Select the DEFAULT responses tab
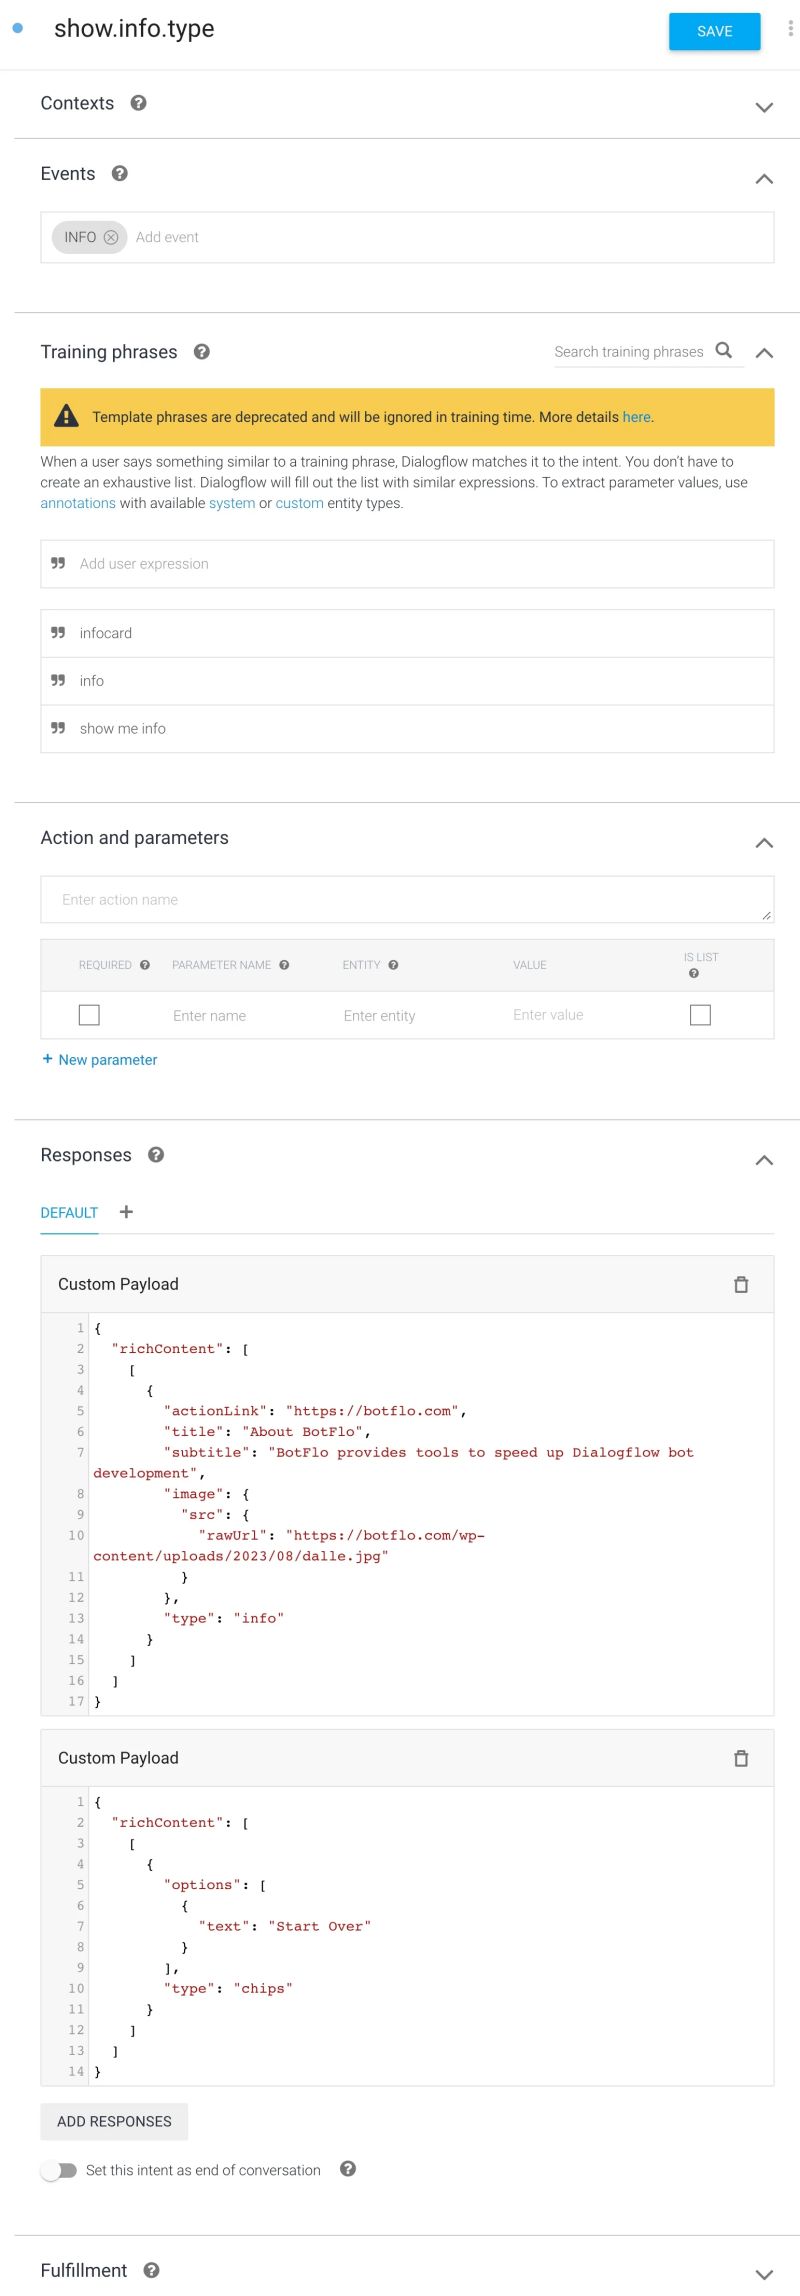The image size is (800, 2296). point(69,1213)
